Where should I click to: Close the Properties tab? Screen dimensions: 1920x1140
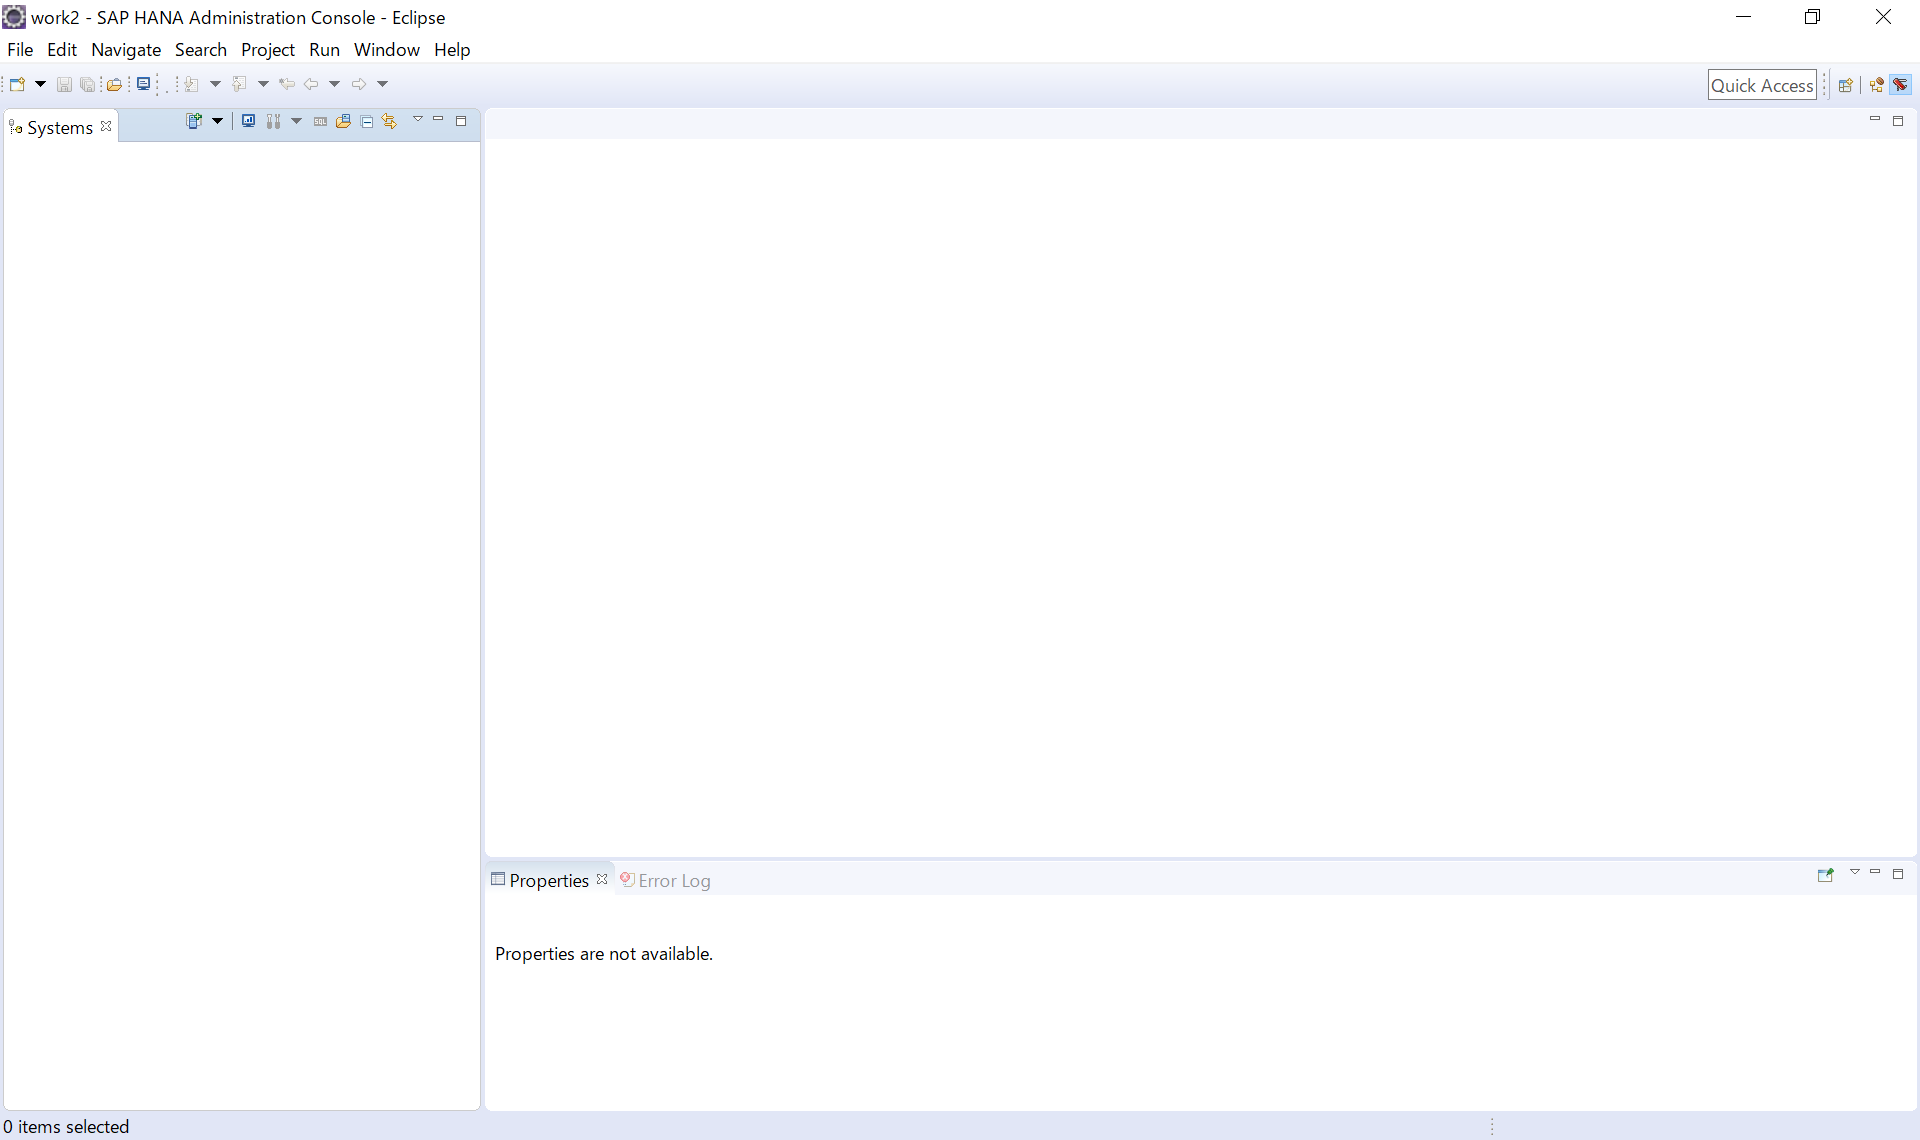pos(602,879)
